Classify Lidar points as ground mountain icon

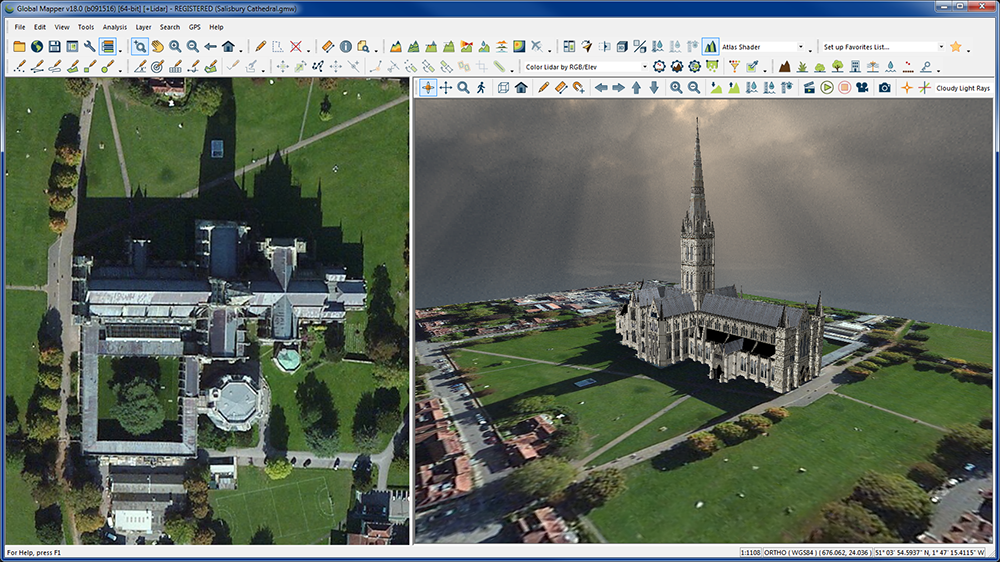pos(784,66)
